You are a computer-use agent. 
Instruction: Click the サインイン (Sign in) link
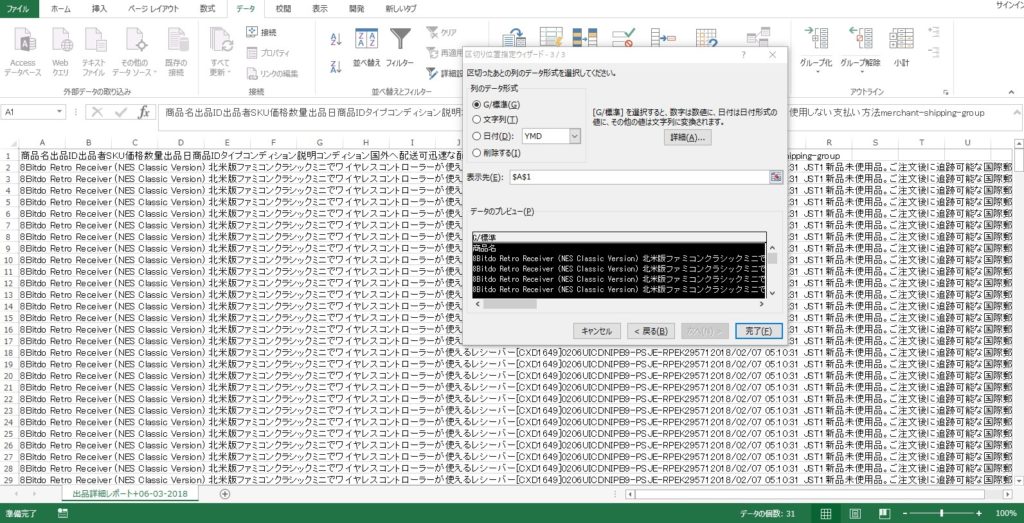(1010, 5)
